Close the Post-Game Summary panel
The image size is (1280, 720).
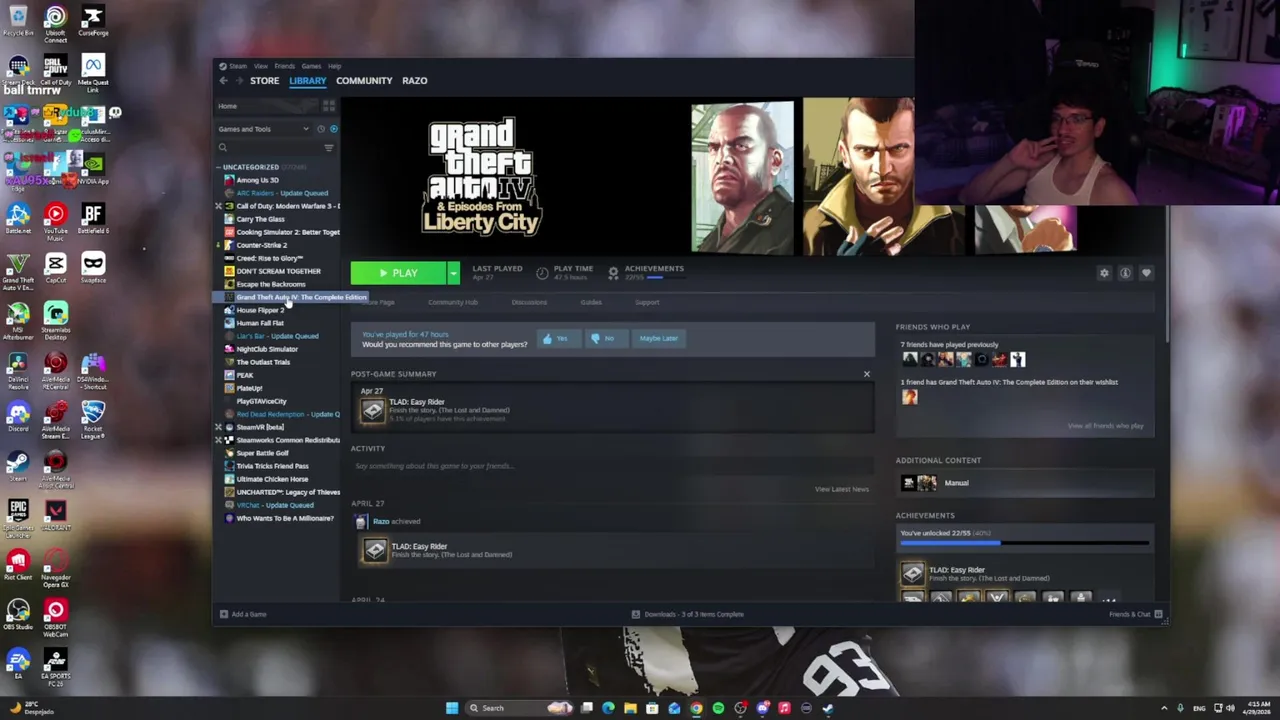tap(867, 374)
